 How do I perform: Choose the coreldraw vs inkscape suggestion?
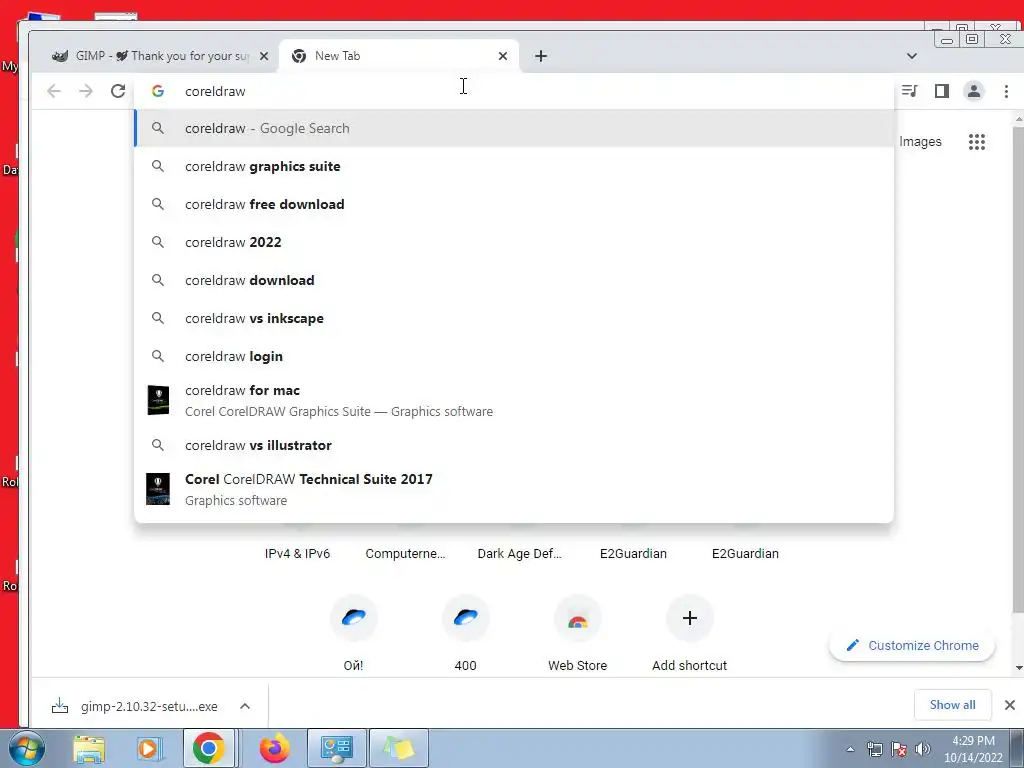coord(514,318)
